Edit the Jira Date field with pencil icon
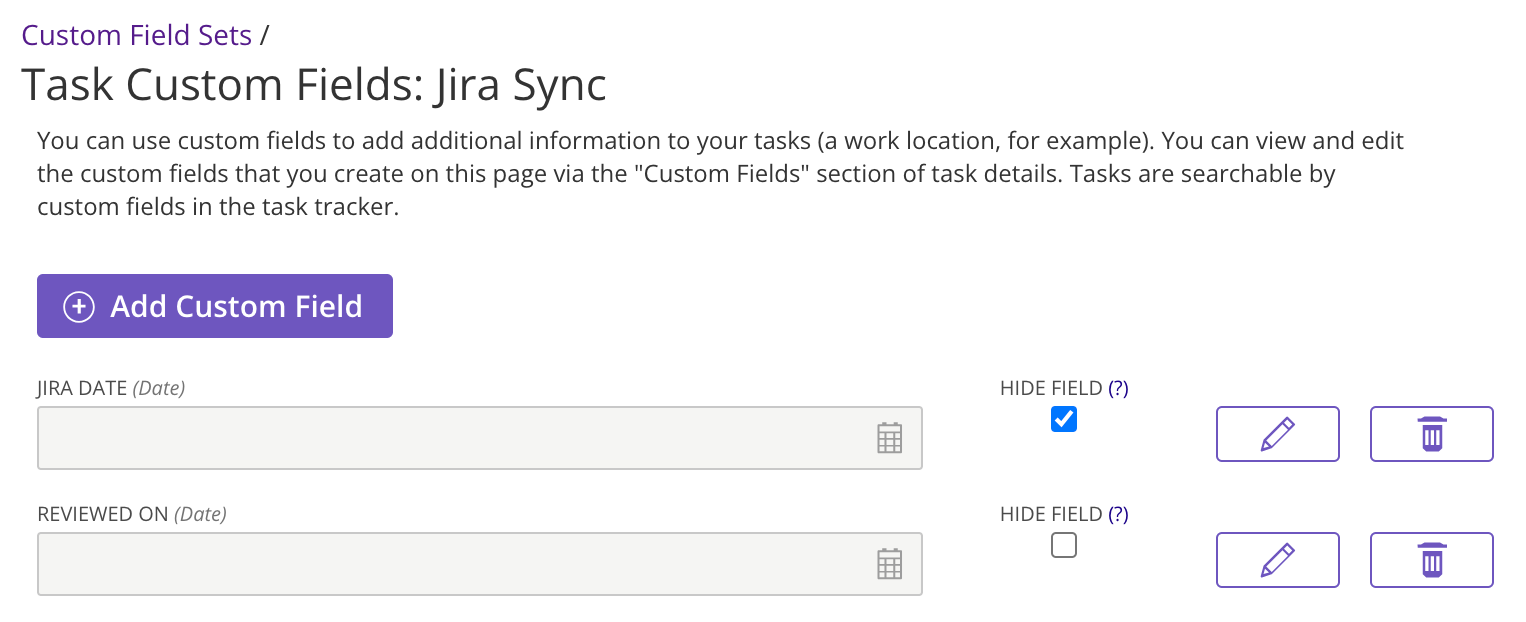 pyautogui.click(x=1277, y=434)
